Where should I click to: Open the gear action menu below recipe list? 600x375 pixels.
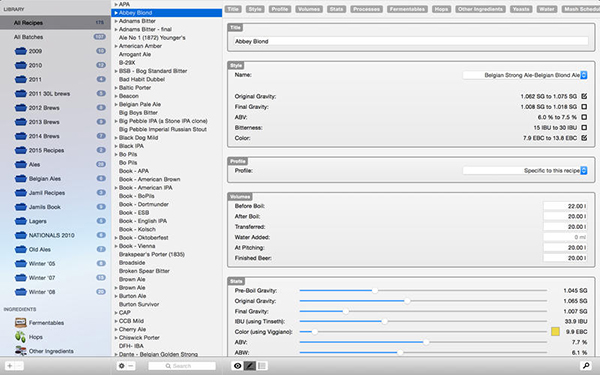click(x=122, y=366)
